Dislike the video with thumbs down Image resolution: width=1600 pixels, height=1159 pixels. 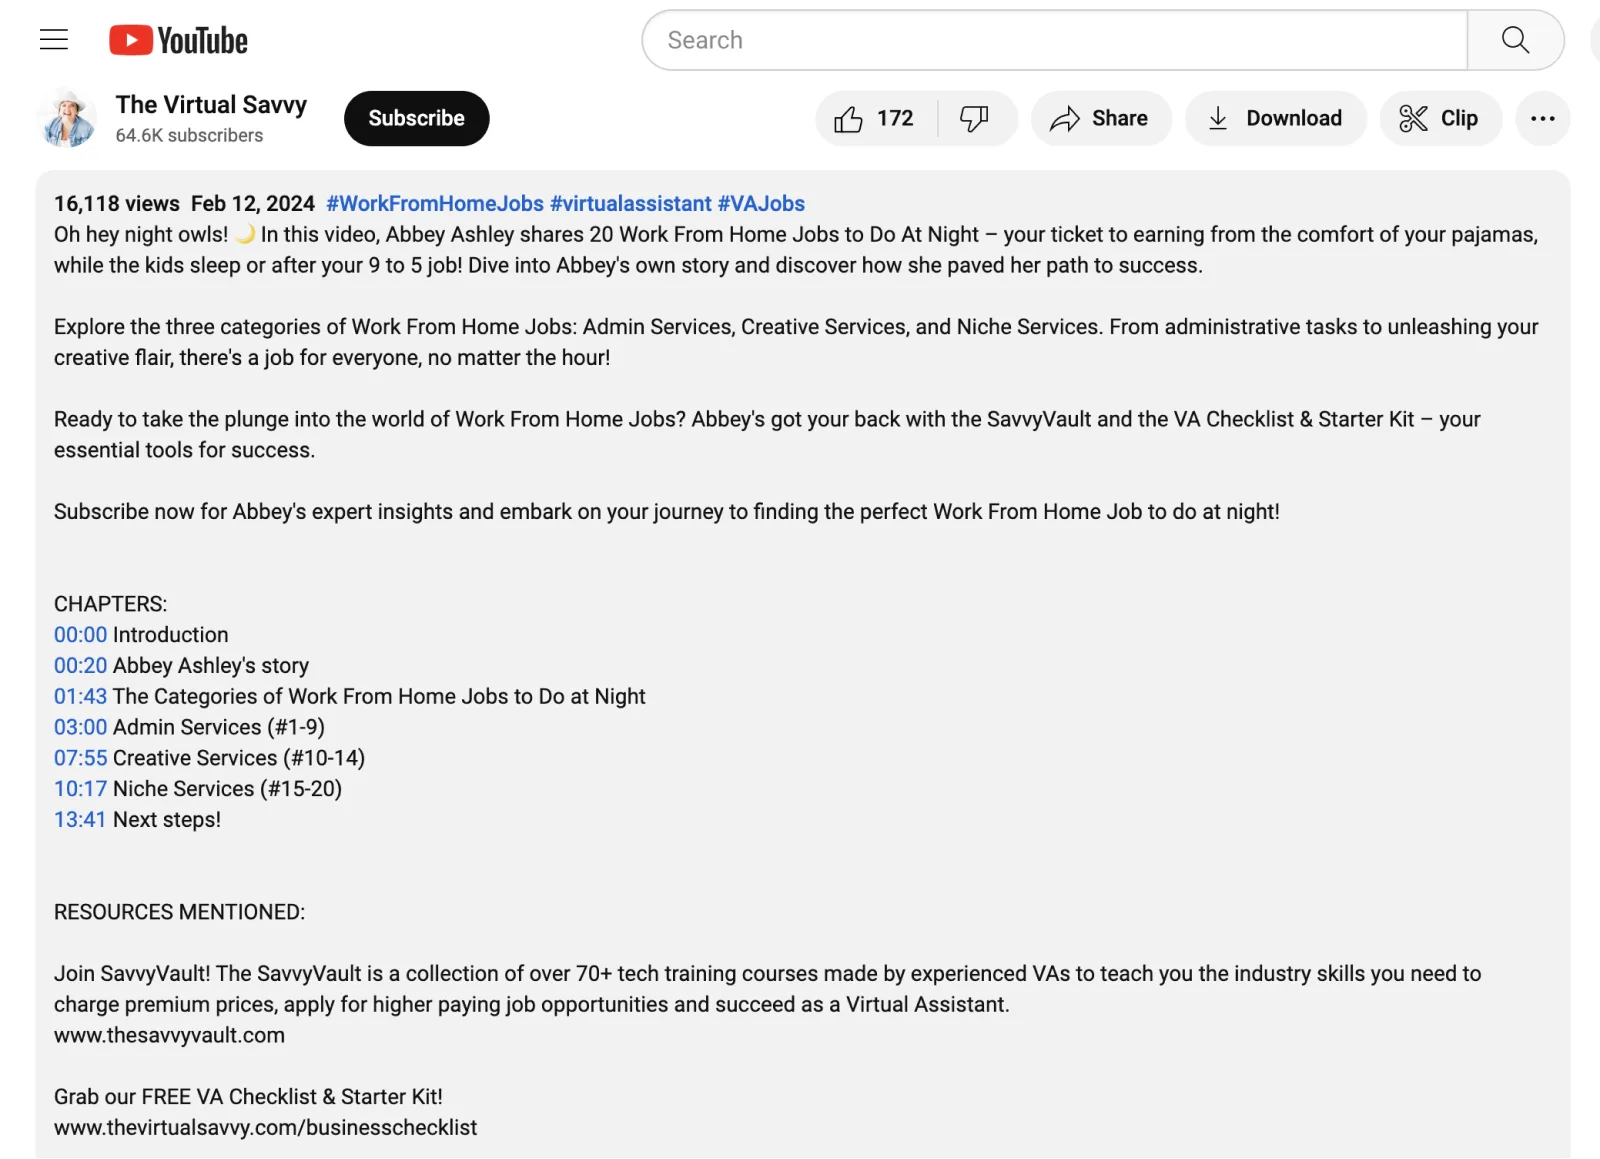[x=974, y=119]
